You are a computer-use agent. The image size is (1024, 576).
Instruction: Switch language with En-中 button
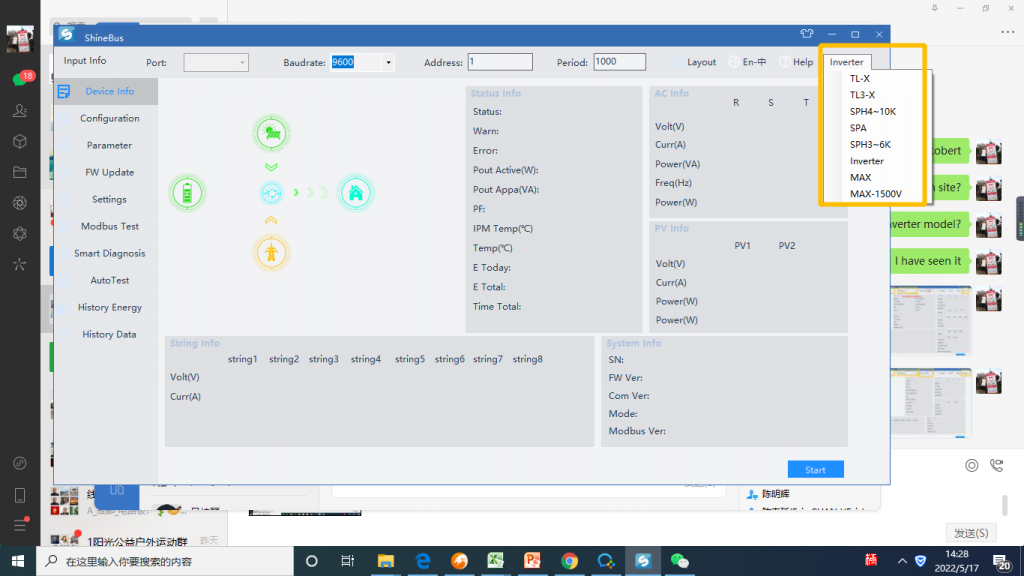747,62
